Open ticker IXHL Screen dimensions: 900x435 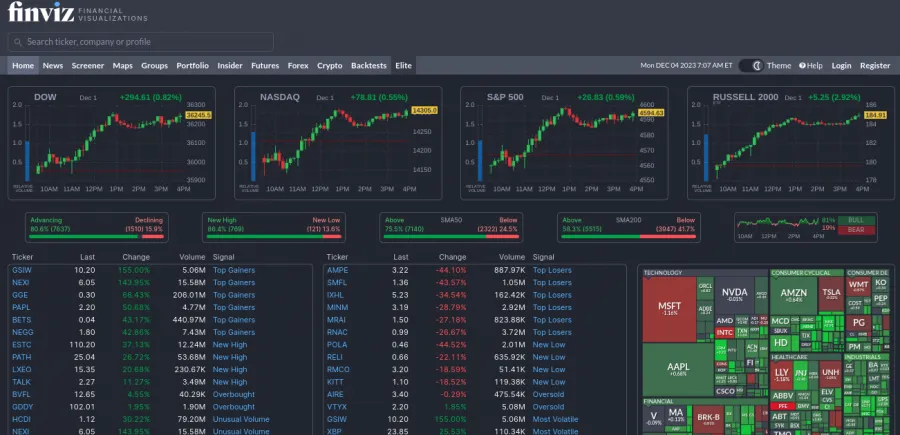coord(336,295)
